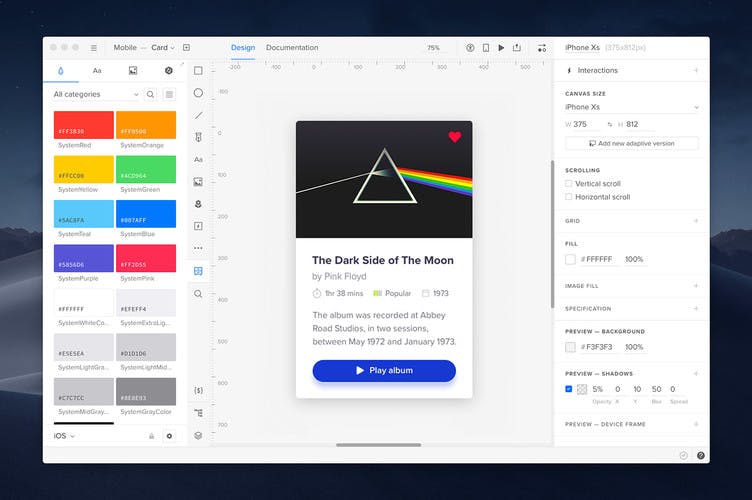Screen dimensions: 752x500
Task: Expand the Interactions section with its plus
Action: (x=696, y=70)
